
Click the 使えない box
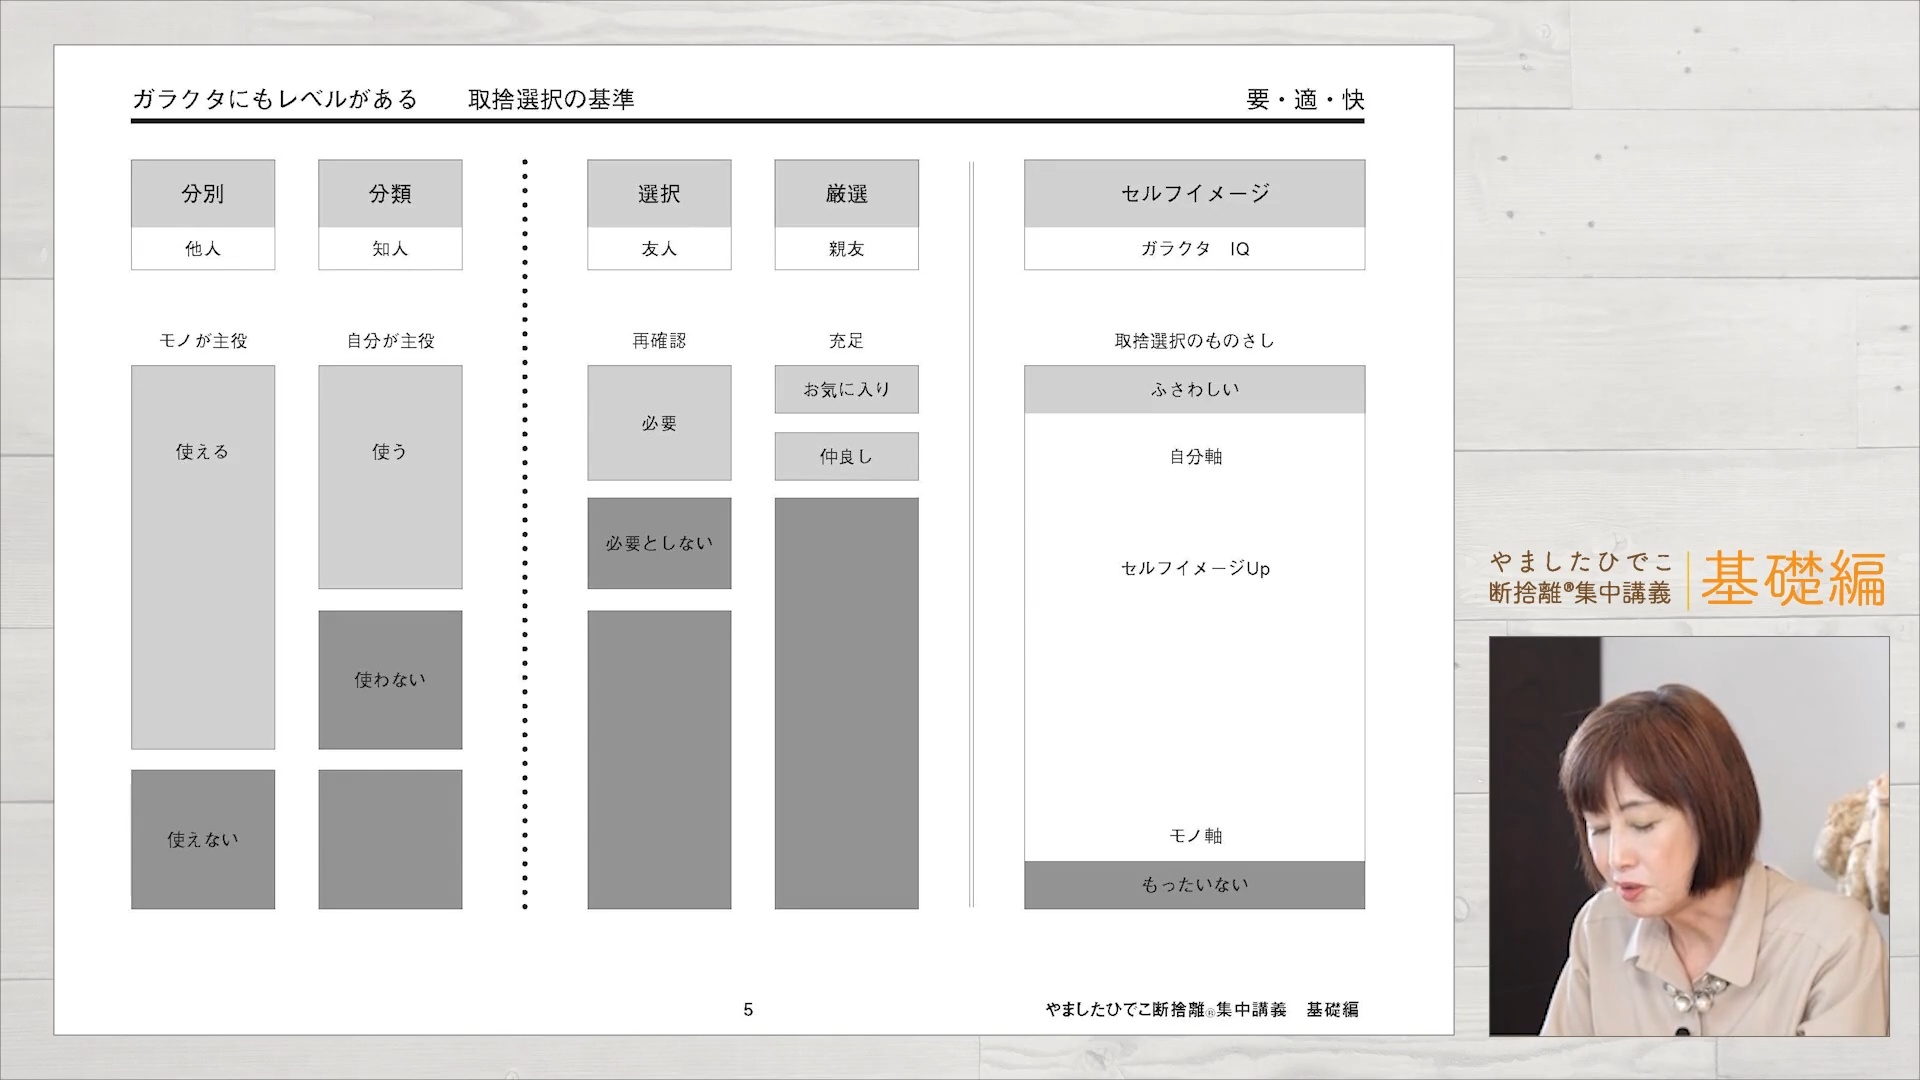tap(202, 839)
